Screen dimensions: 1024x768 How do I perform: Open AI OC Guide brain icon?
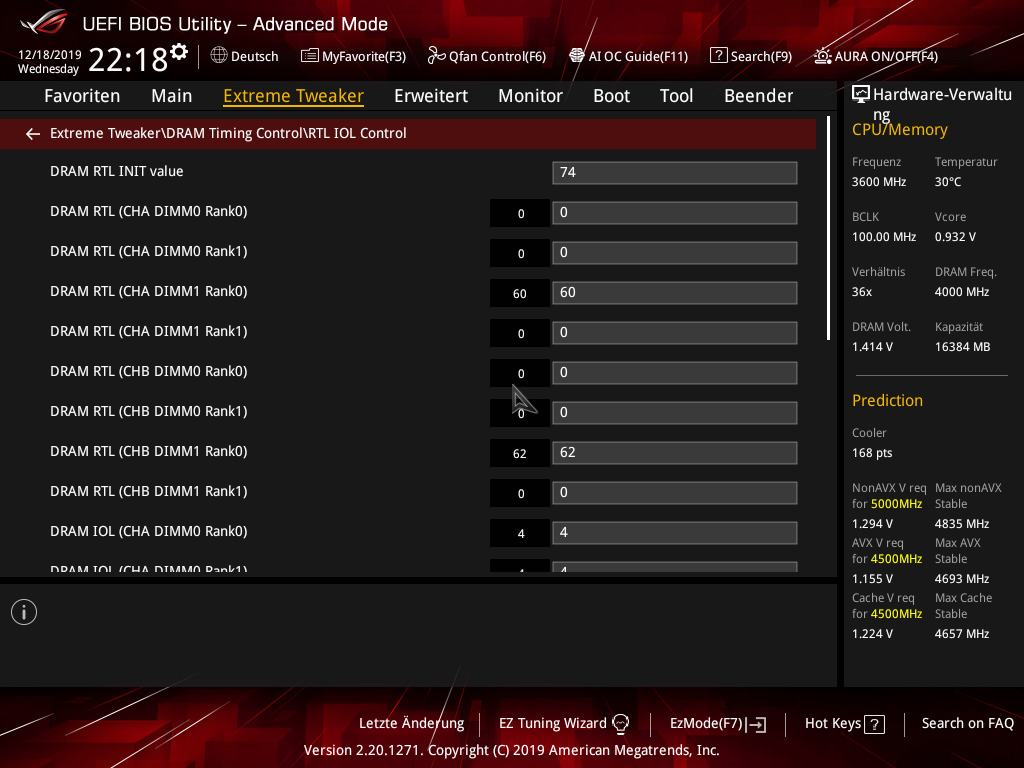pos(577,56)
